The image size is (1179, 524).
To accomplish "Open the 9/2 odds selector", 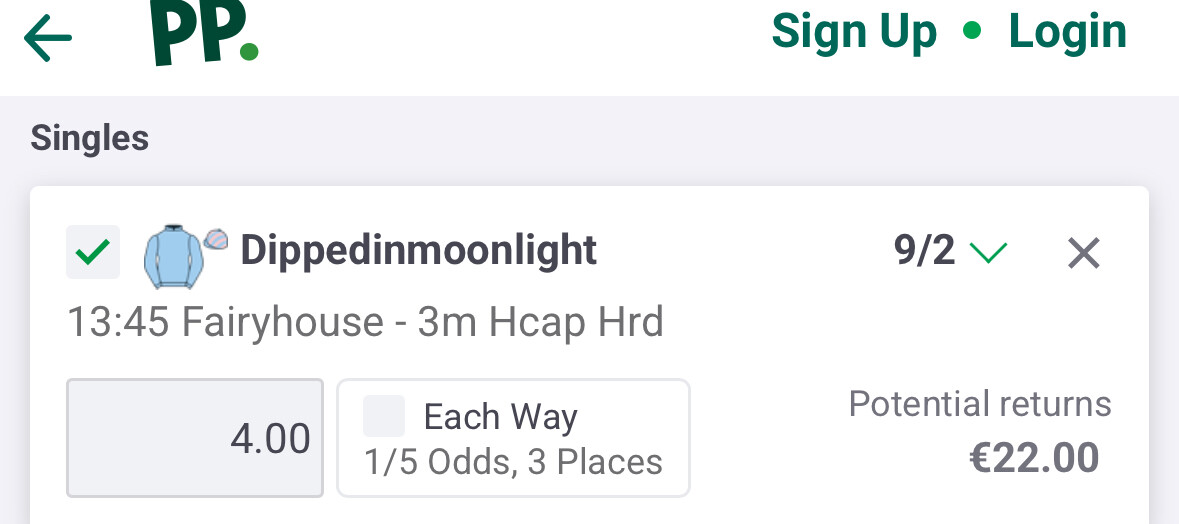I will pos(924,251).
